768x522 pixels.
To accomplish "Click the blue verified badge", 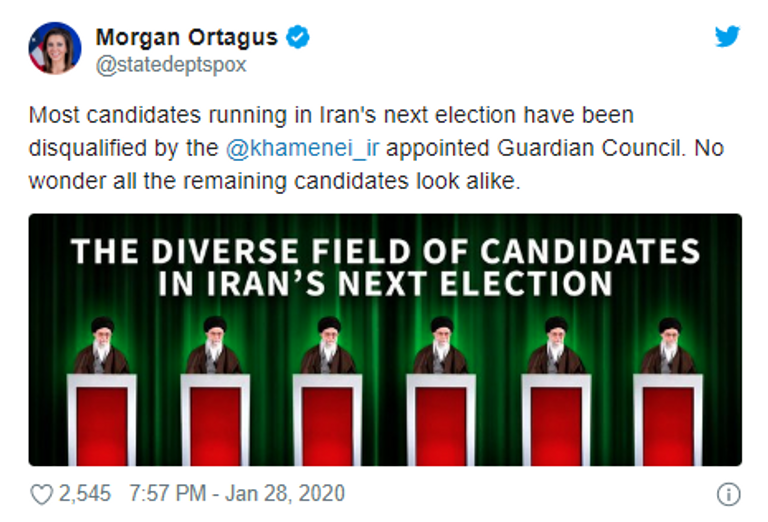I will (x=298, y=38).
